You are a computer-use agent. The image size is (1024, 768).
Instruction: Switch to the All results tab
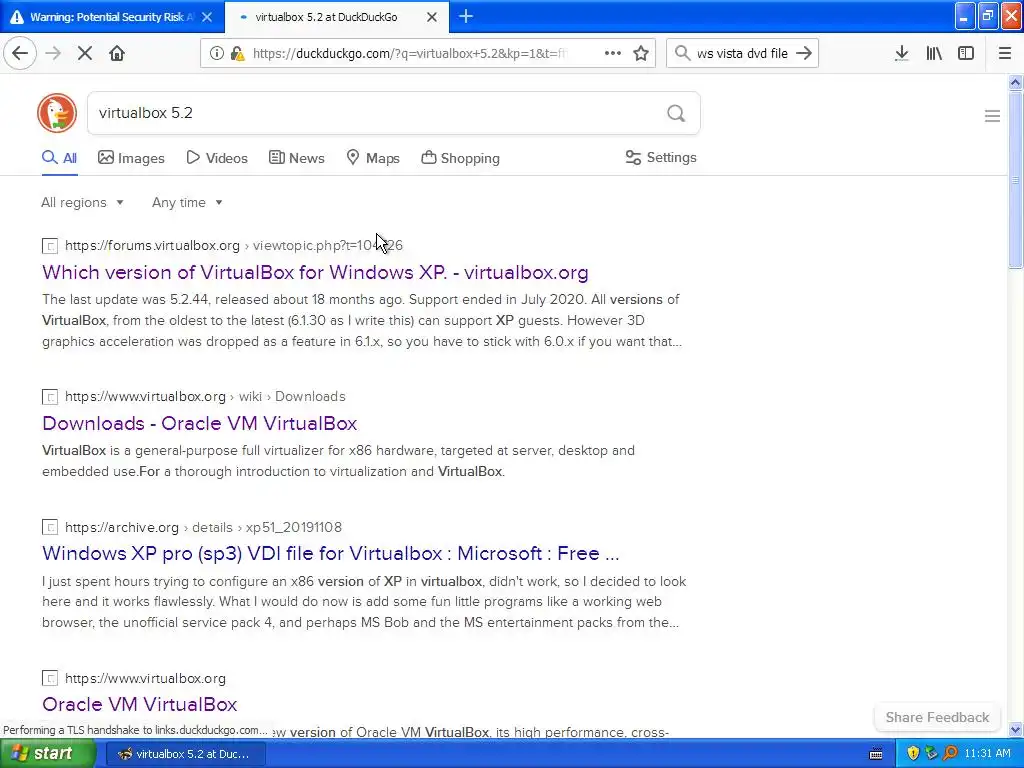[59, 158]
